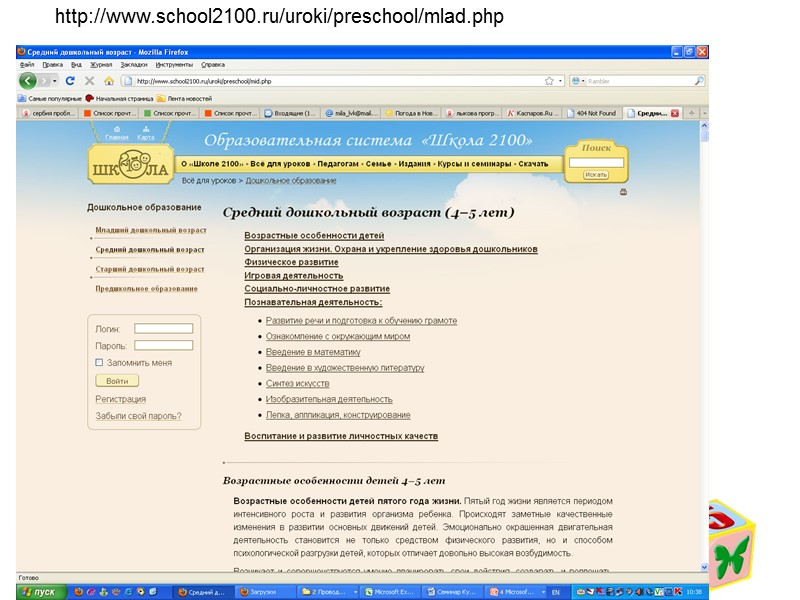
Task: Open 'Младший дошкольный возраст' sidebar link
Action: click(x=151, y=230)
